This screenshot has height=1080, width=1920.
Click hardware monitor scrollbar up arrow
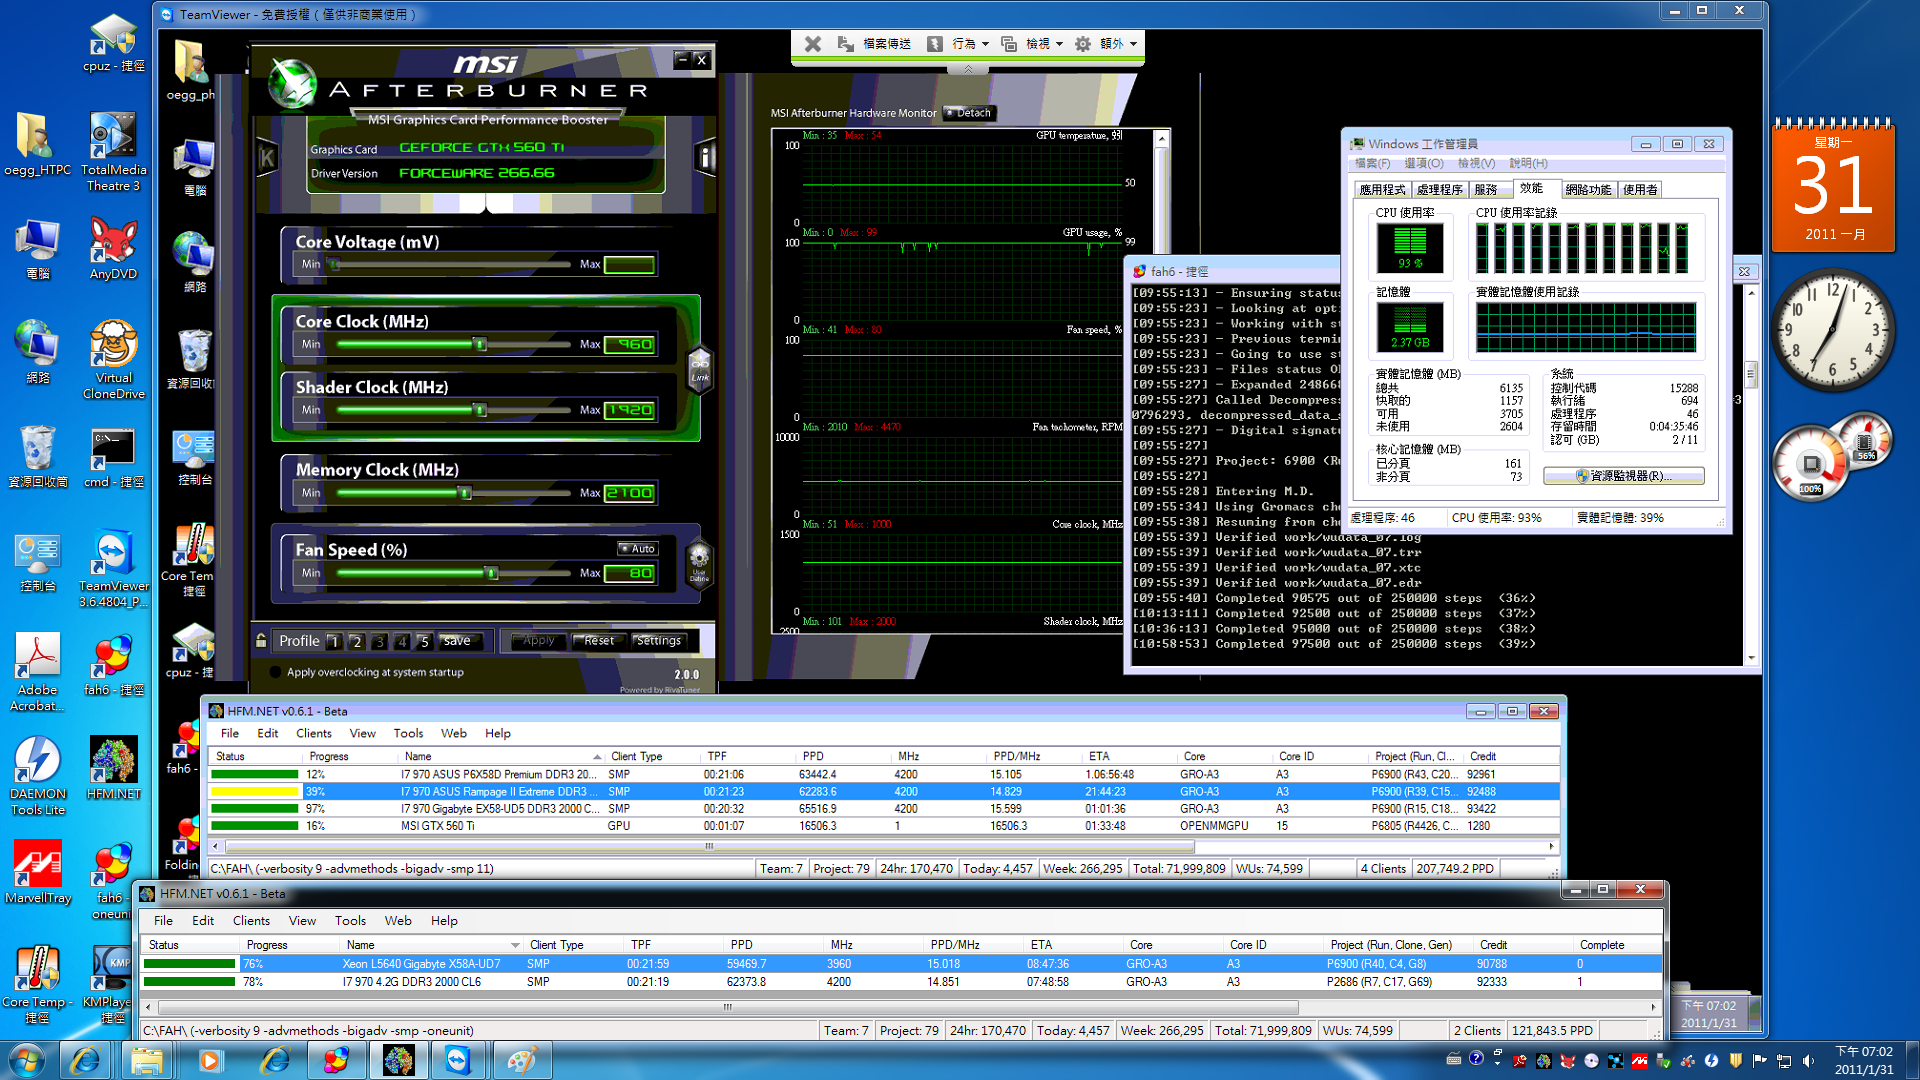[1161, 138]
